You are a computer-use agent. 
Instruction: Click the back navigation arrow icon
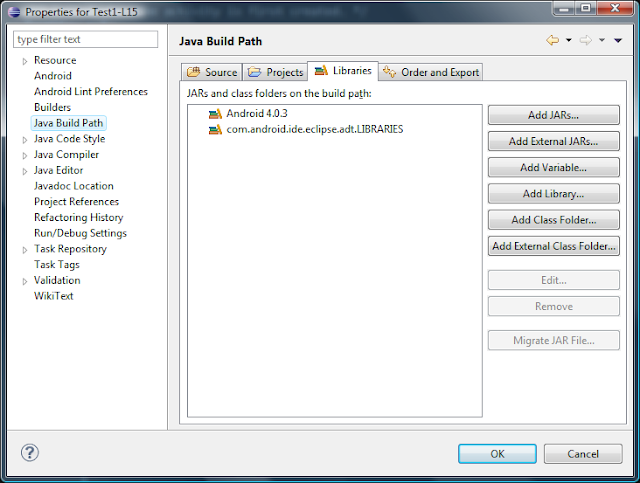coord(552,40)
